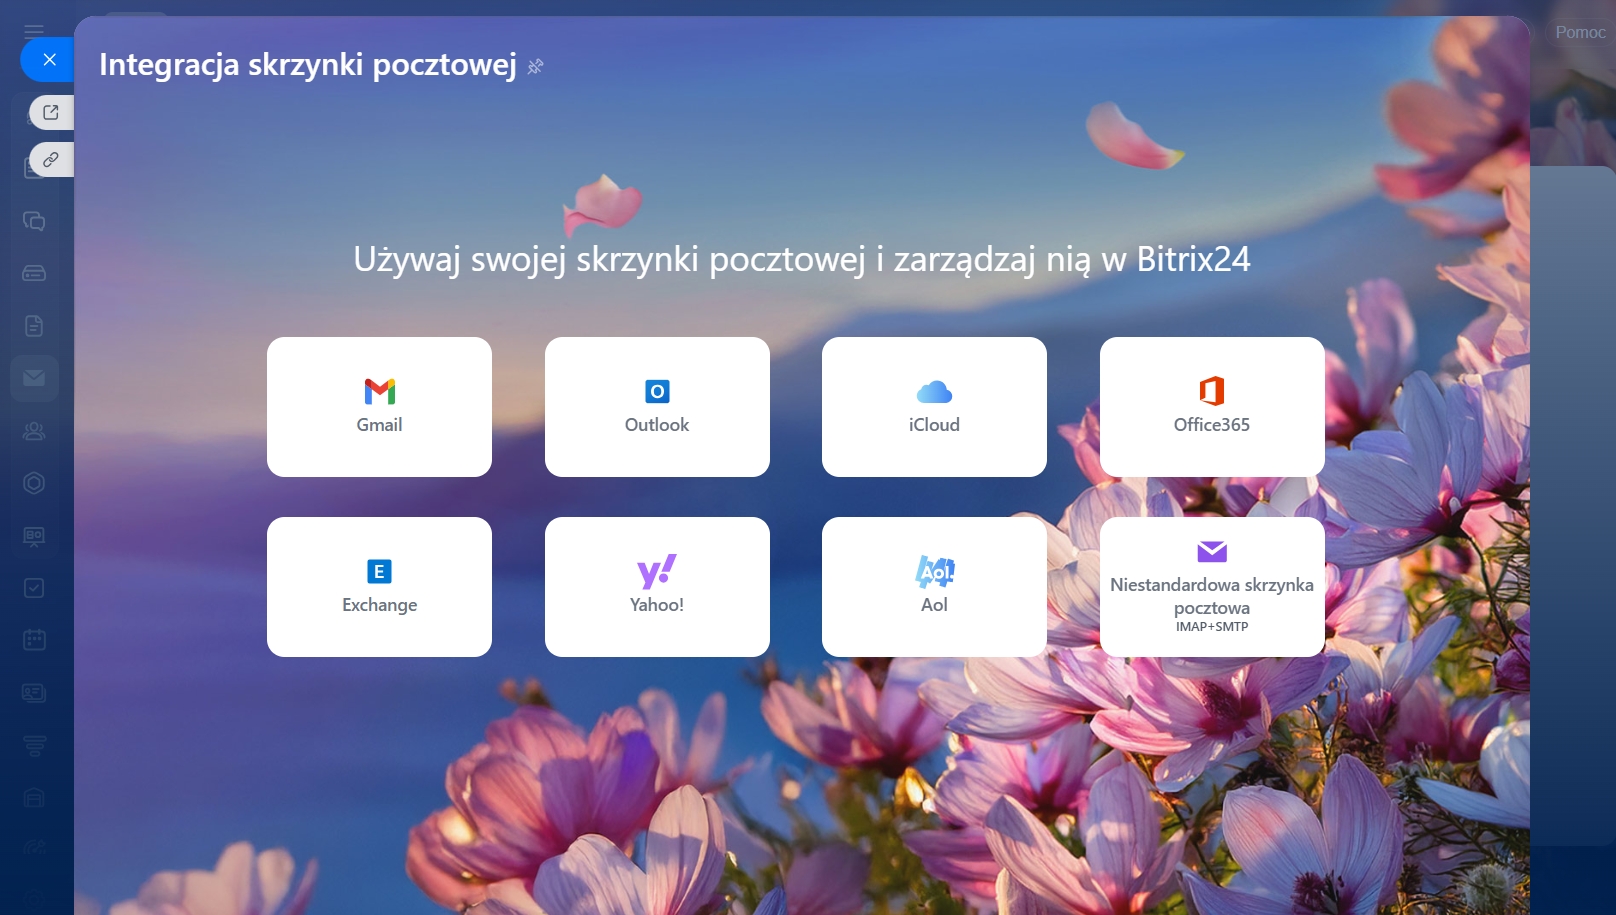Choose the Aol mailbox tile
Image resolution: width=1616 pixels, height=915 pixels.
pyautogui.click(x=934, y=587)
